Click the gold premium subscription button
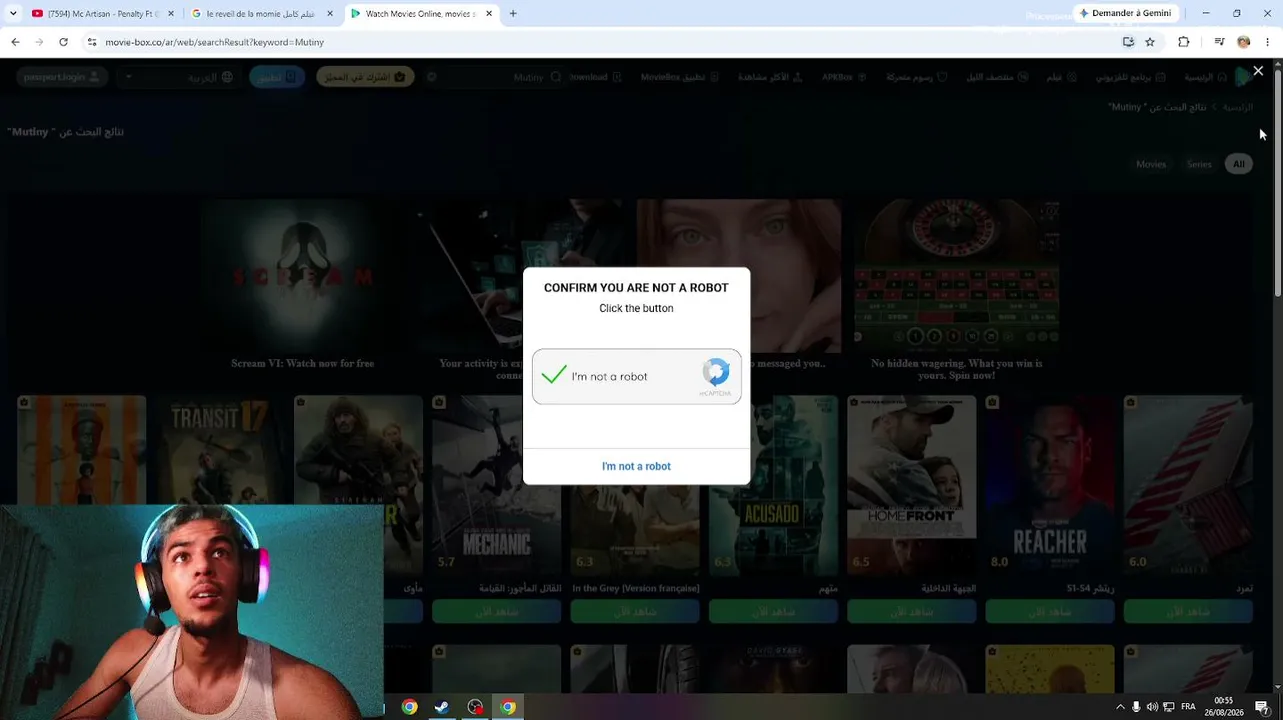 365,77
